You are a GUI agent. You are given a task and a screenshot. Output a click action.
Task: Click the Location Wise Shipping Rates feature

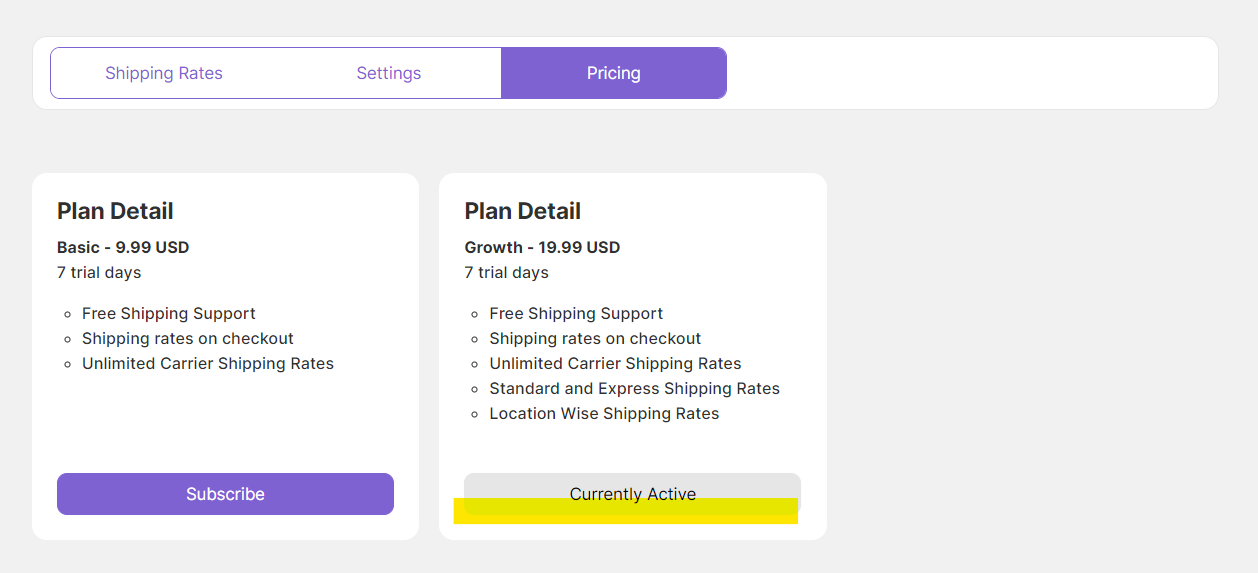[604, 413]
